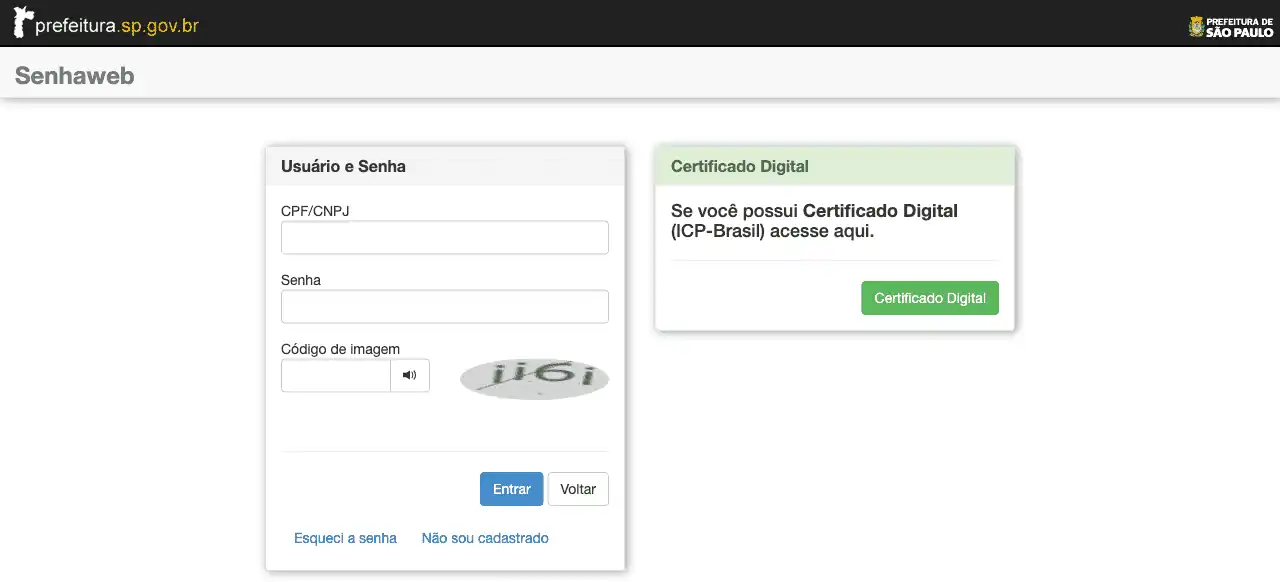Click the Código de imagem label

(x=340, y=349)
